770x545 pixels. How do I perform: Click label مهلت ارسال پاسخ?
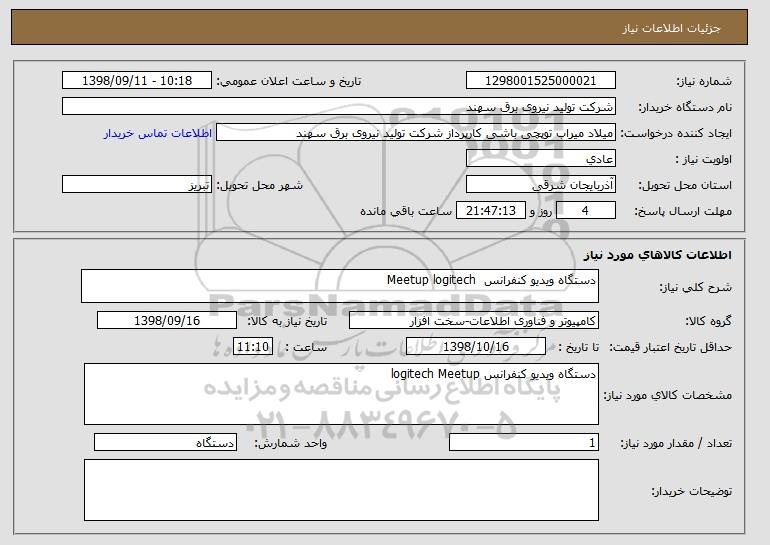click(x=683, y=211)
